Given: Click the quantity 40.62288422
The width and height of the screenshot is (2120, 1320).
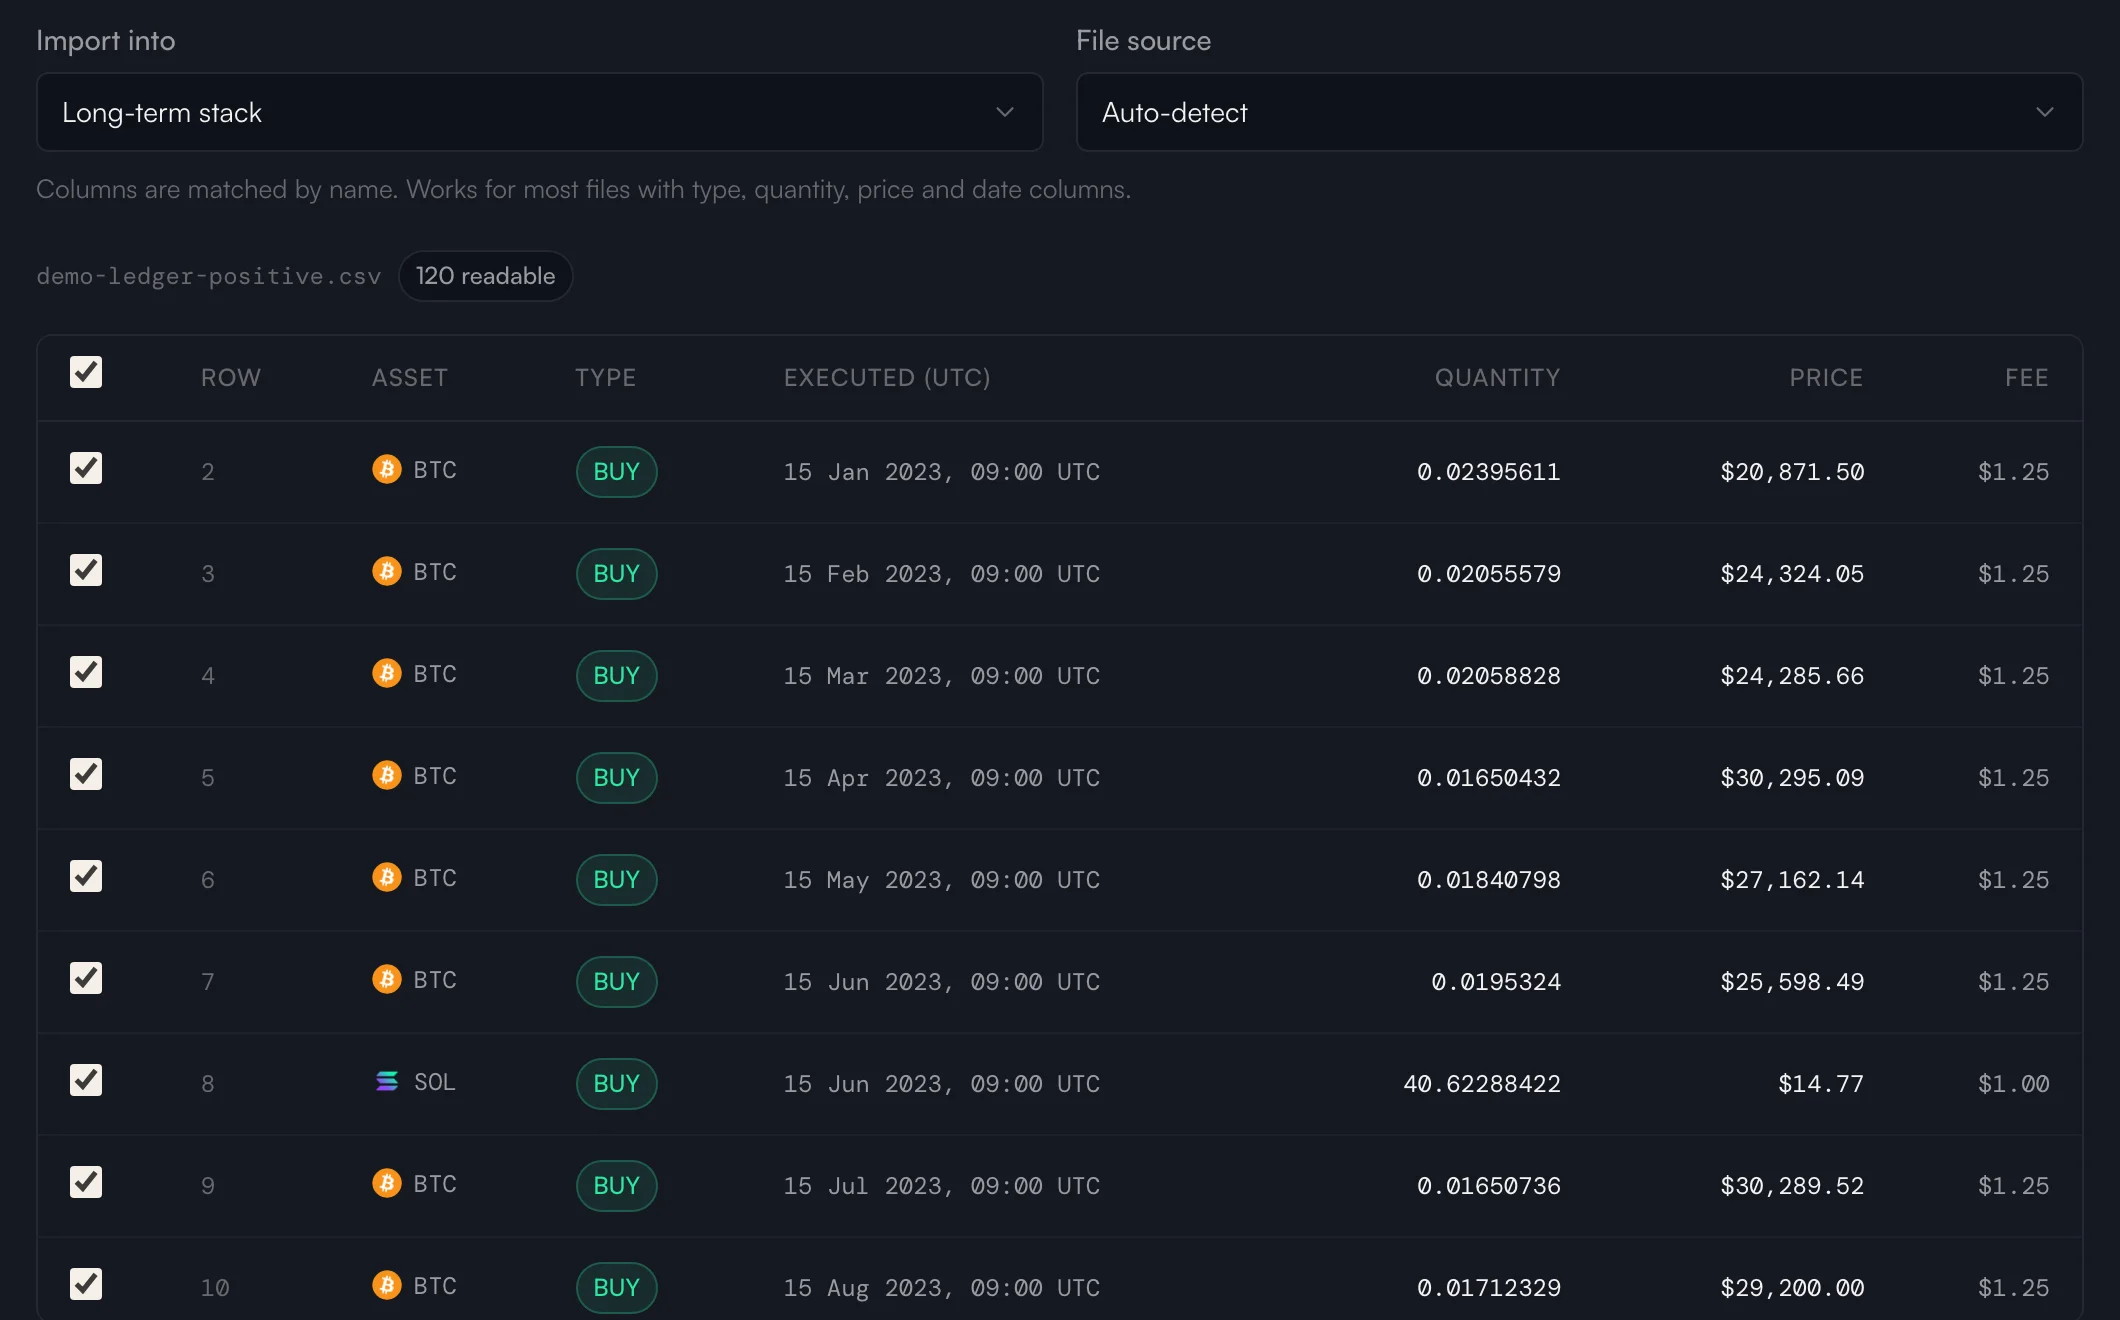Looking at the screenshot, I should tap(1482, 1083).
